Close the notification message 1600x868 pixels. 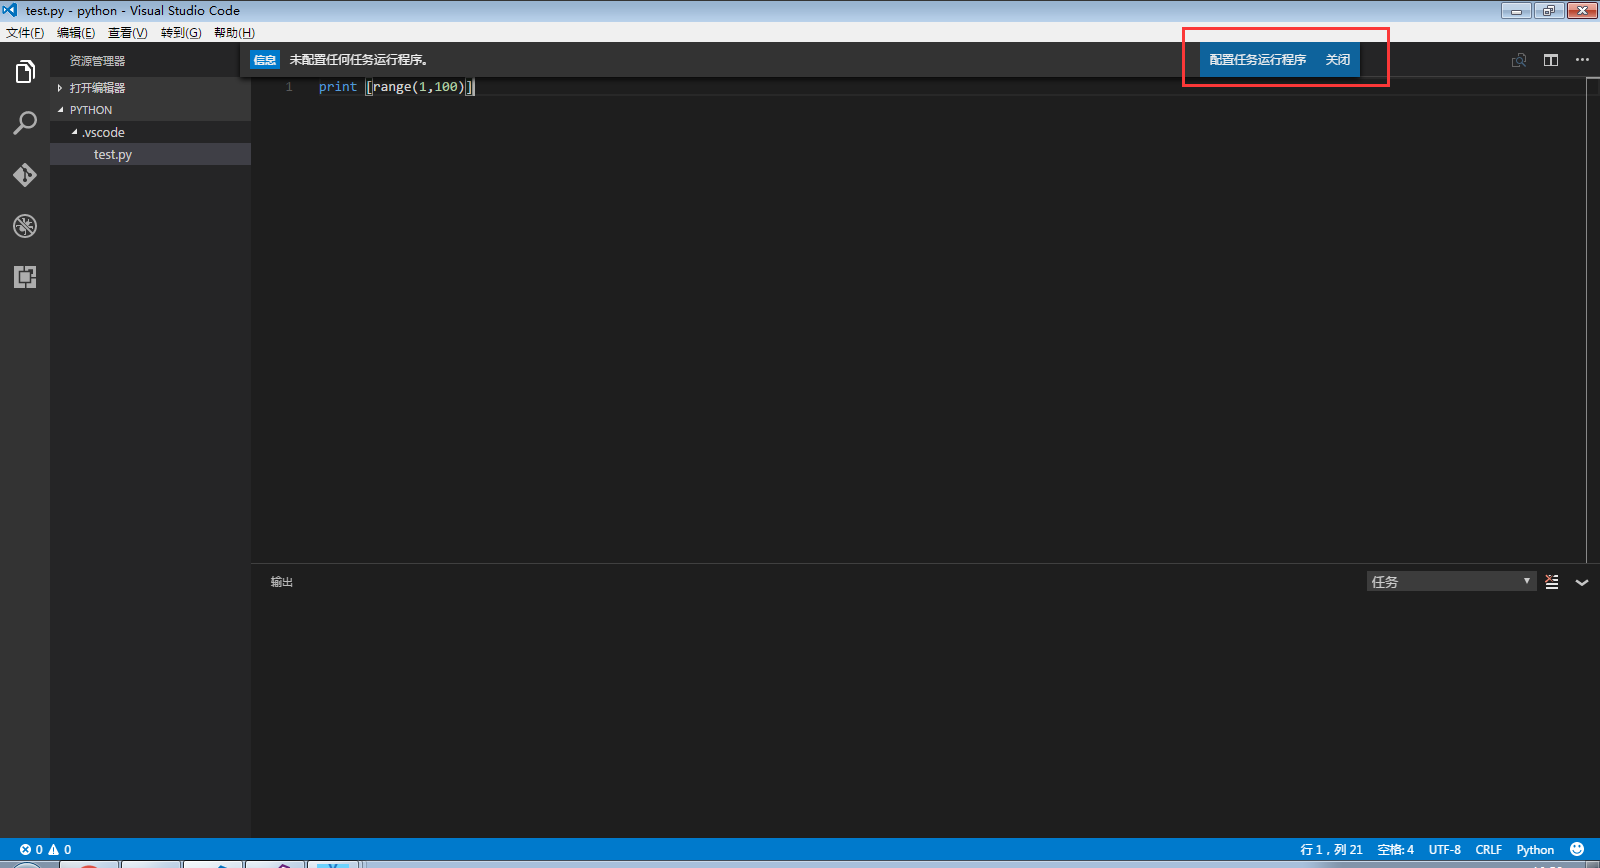[1338, 60]
